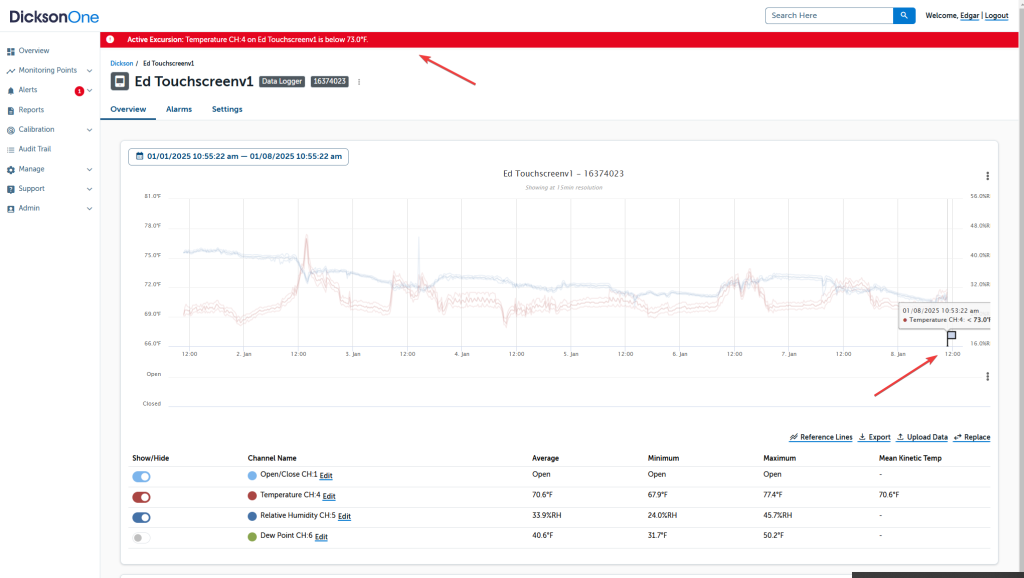Open the Alerts bell icon in sidebar

tap(11, 90)
